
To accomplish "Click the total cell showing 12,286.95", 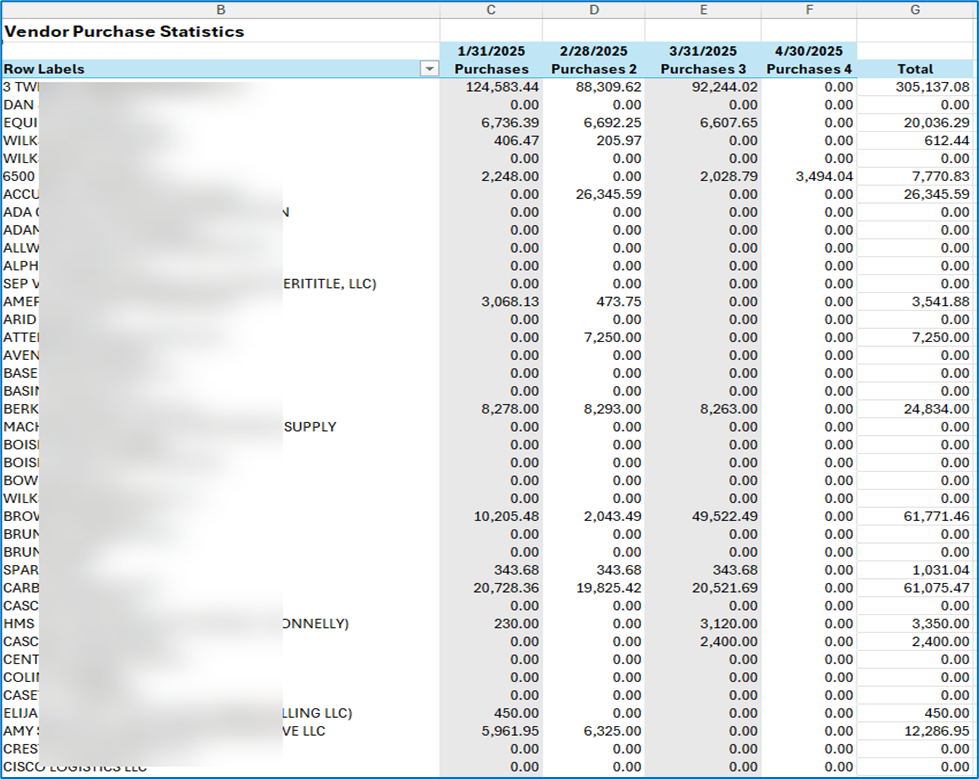I will click(929, 731).
